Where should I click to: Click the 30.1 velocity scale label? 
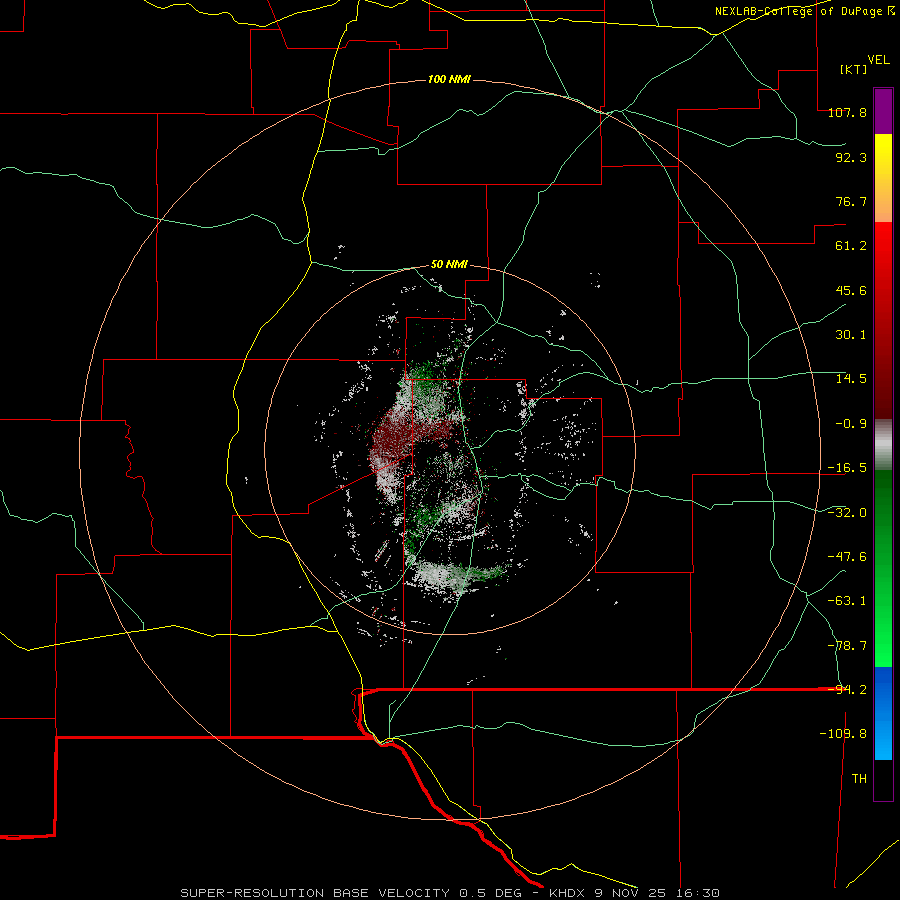851,335
